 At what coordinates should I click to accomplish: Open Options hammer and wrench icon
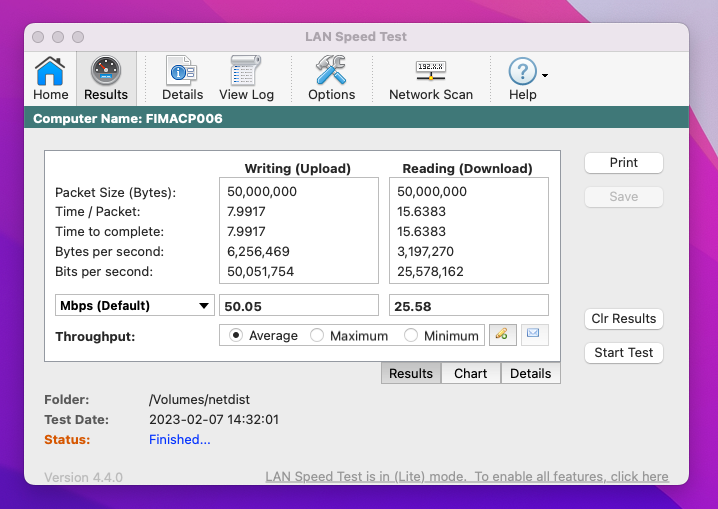coord(332,78)
